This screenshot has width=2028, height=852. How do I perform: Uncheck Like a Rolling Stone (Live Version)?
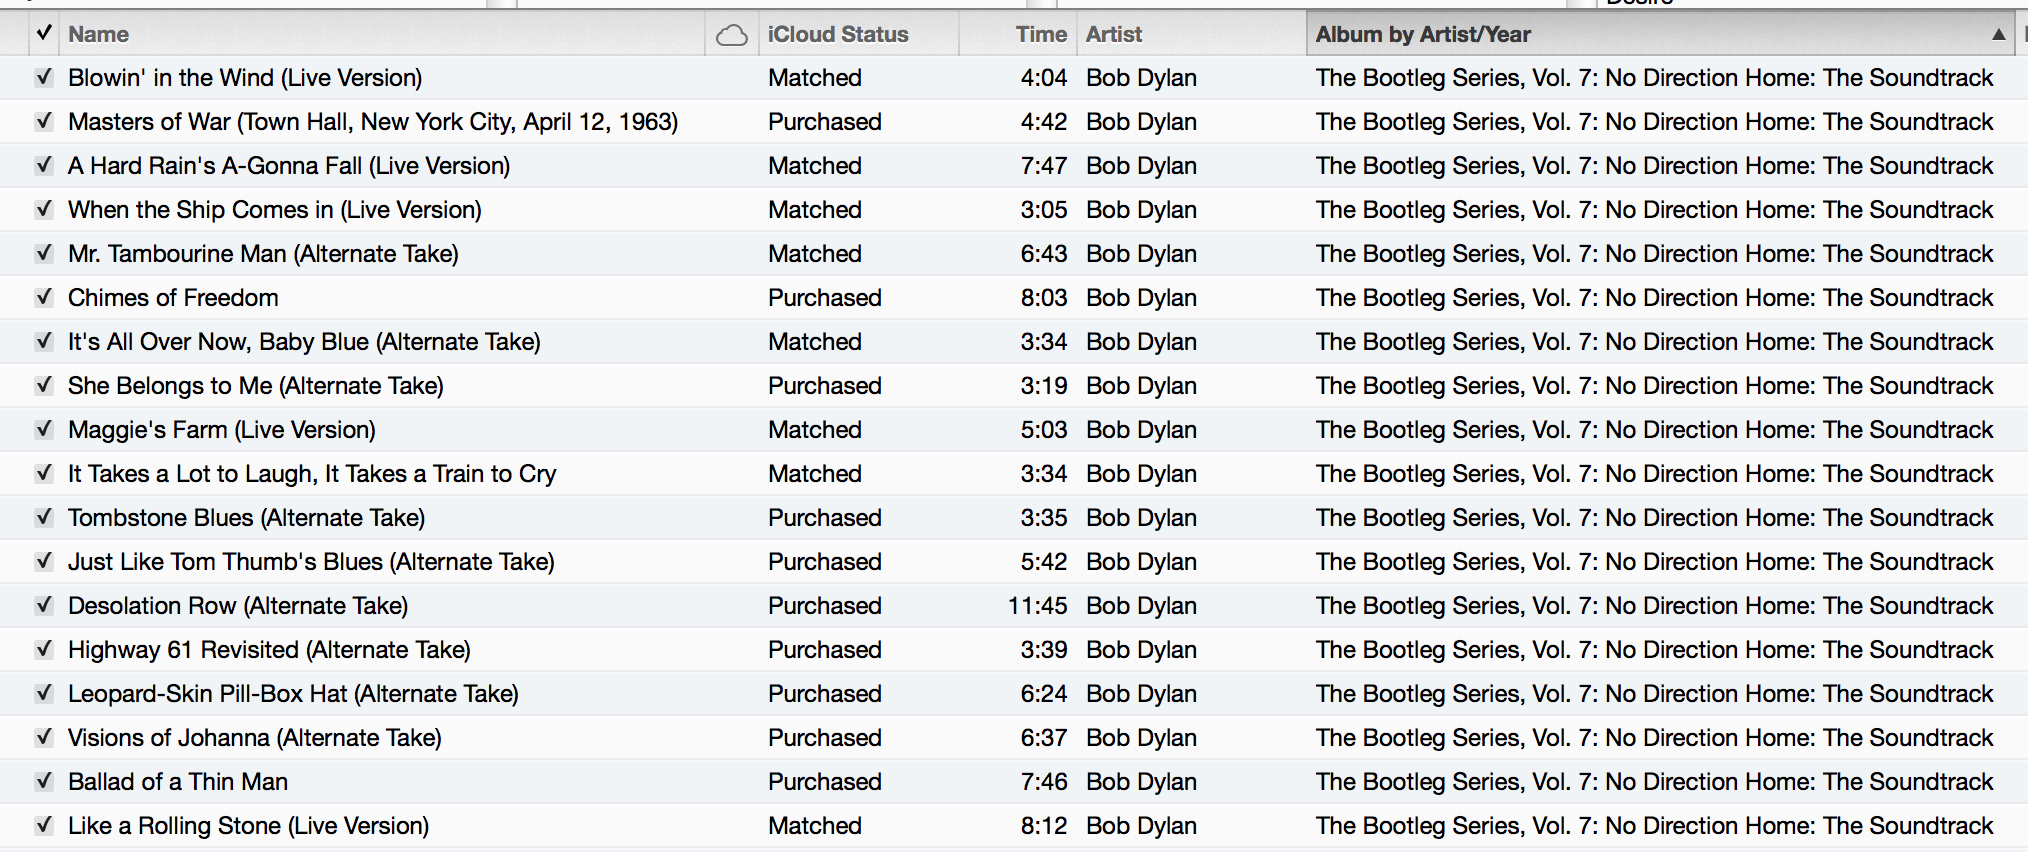pos(44,825)
